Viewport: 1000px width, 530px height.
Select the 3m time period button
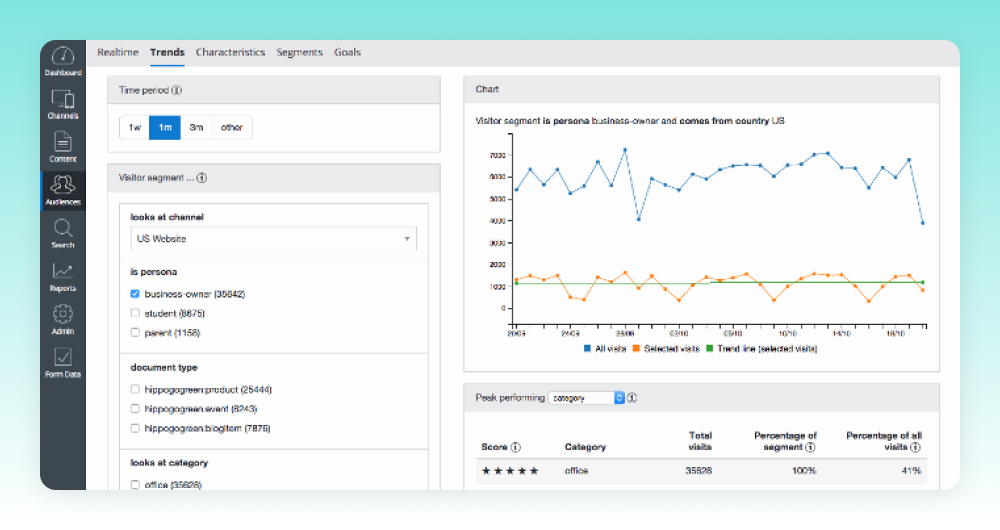tap(196, 128)
